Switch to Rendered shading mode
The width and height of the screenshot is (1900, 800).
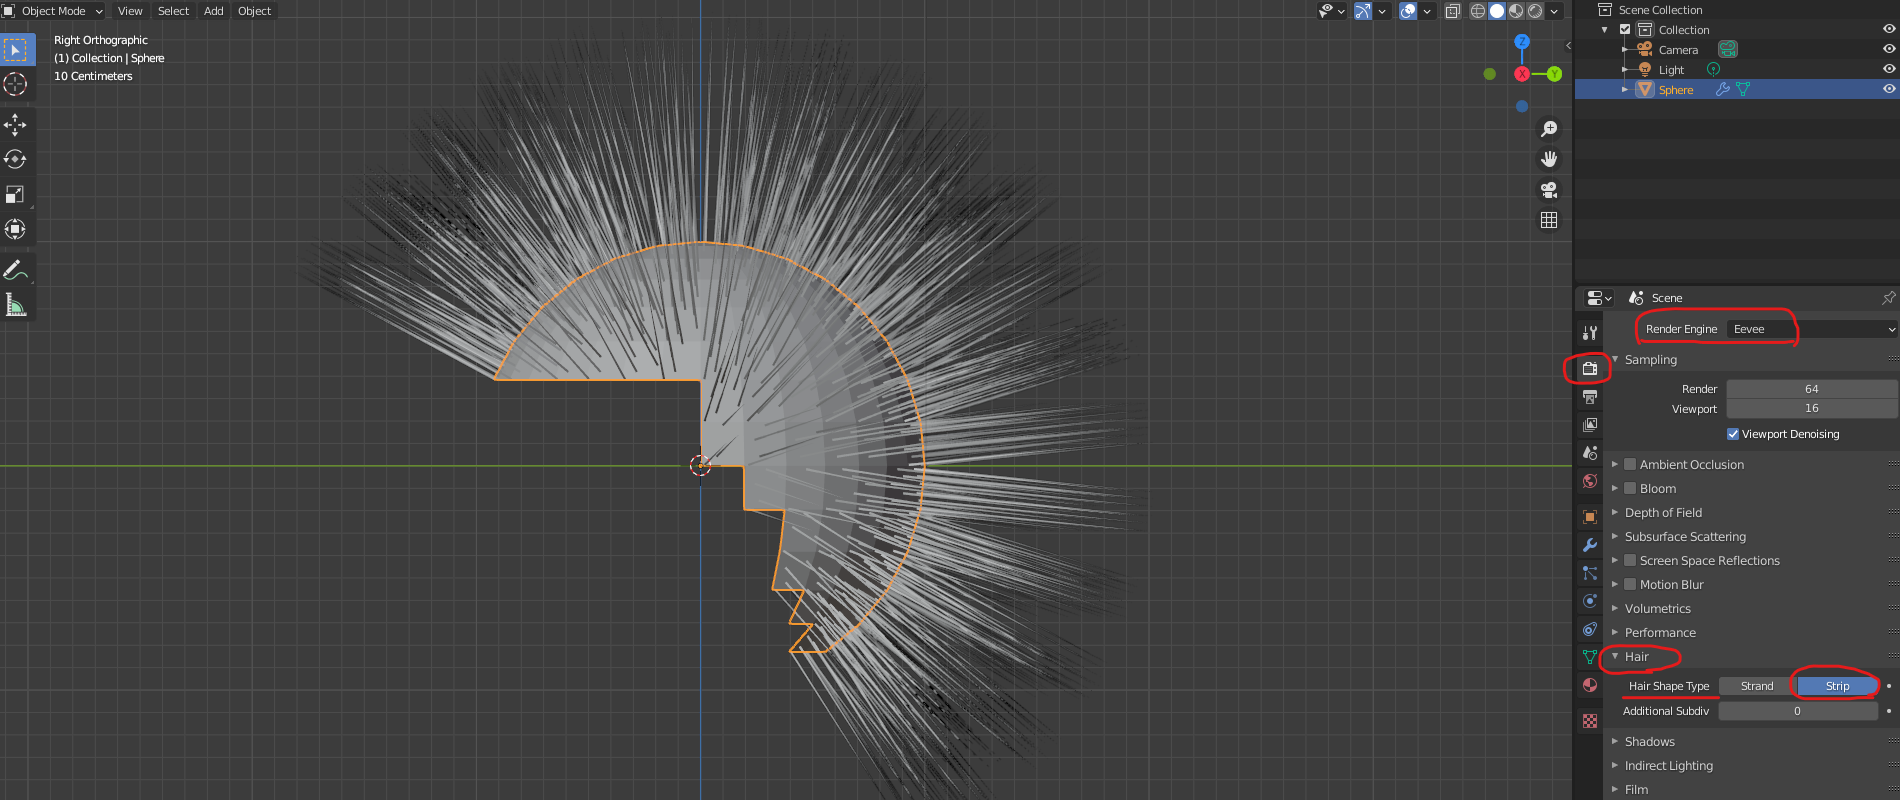coord(1535,11)
